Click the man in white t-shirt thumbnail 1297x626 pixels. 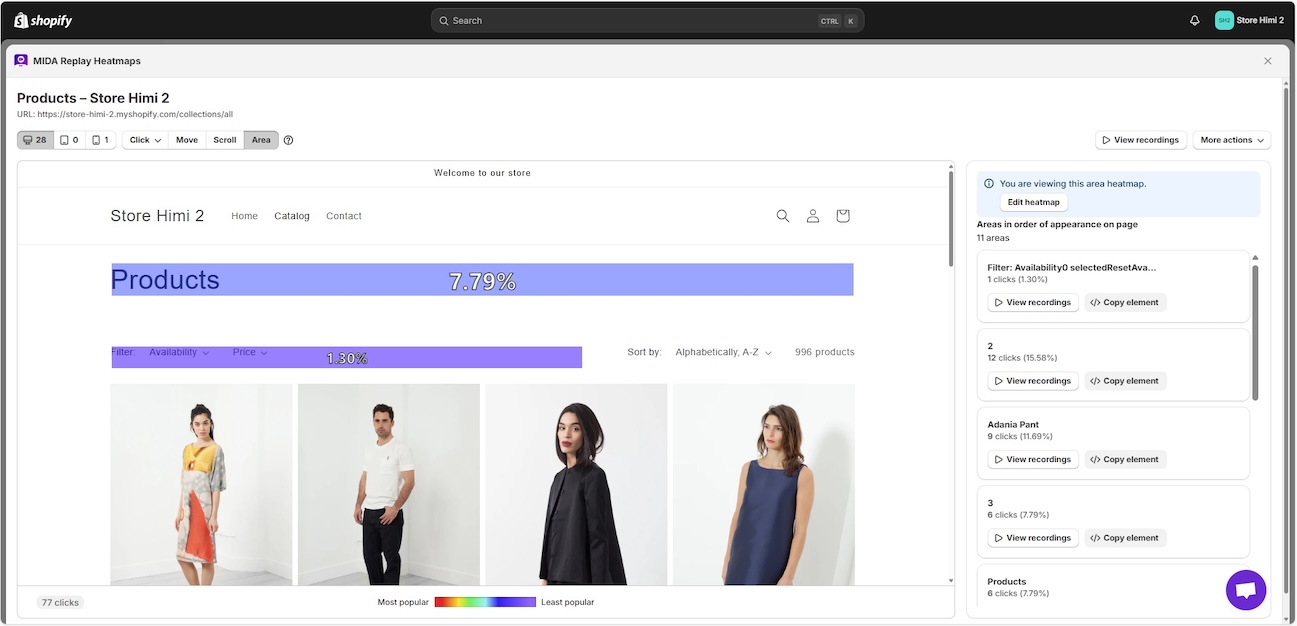point(389,484)
